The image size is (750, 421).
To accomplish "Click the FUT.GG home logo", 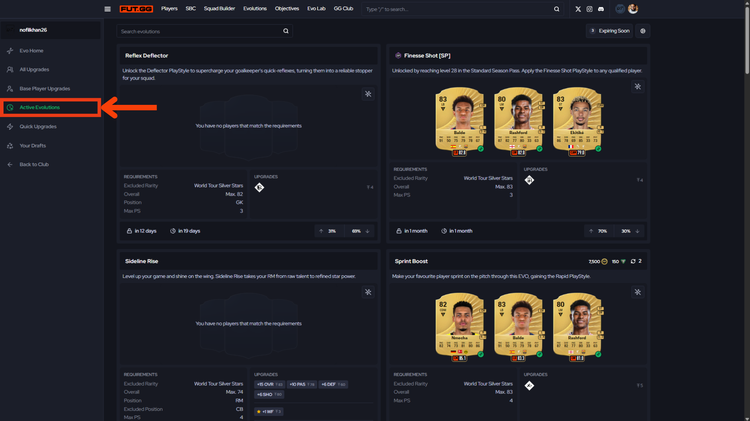I will pyautogui.click(x=137, y=9).
